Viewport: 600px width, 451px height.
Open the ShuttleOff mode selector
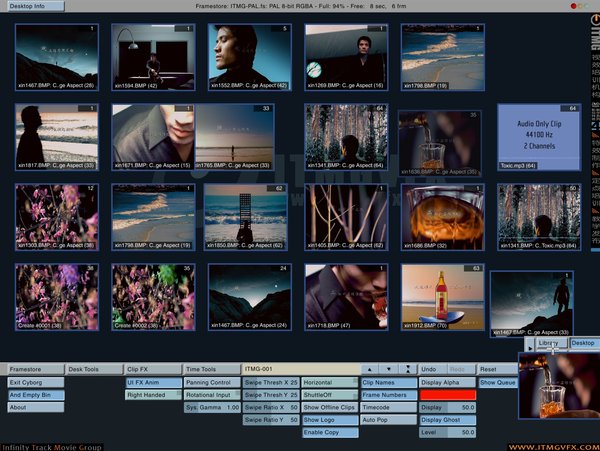(329, 395)
